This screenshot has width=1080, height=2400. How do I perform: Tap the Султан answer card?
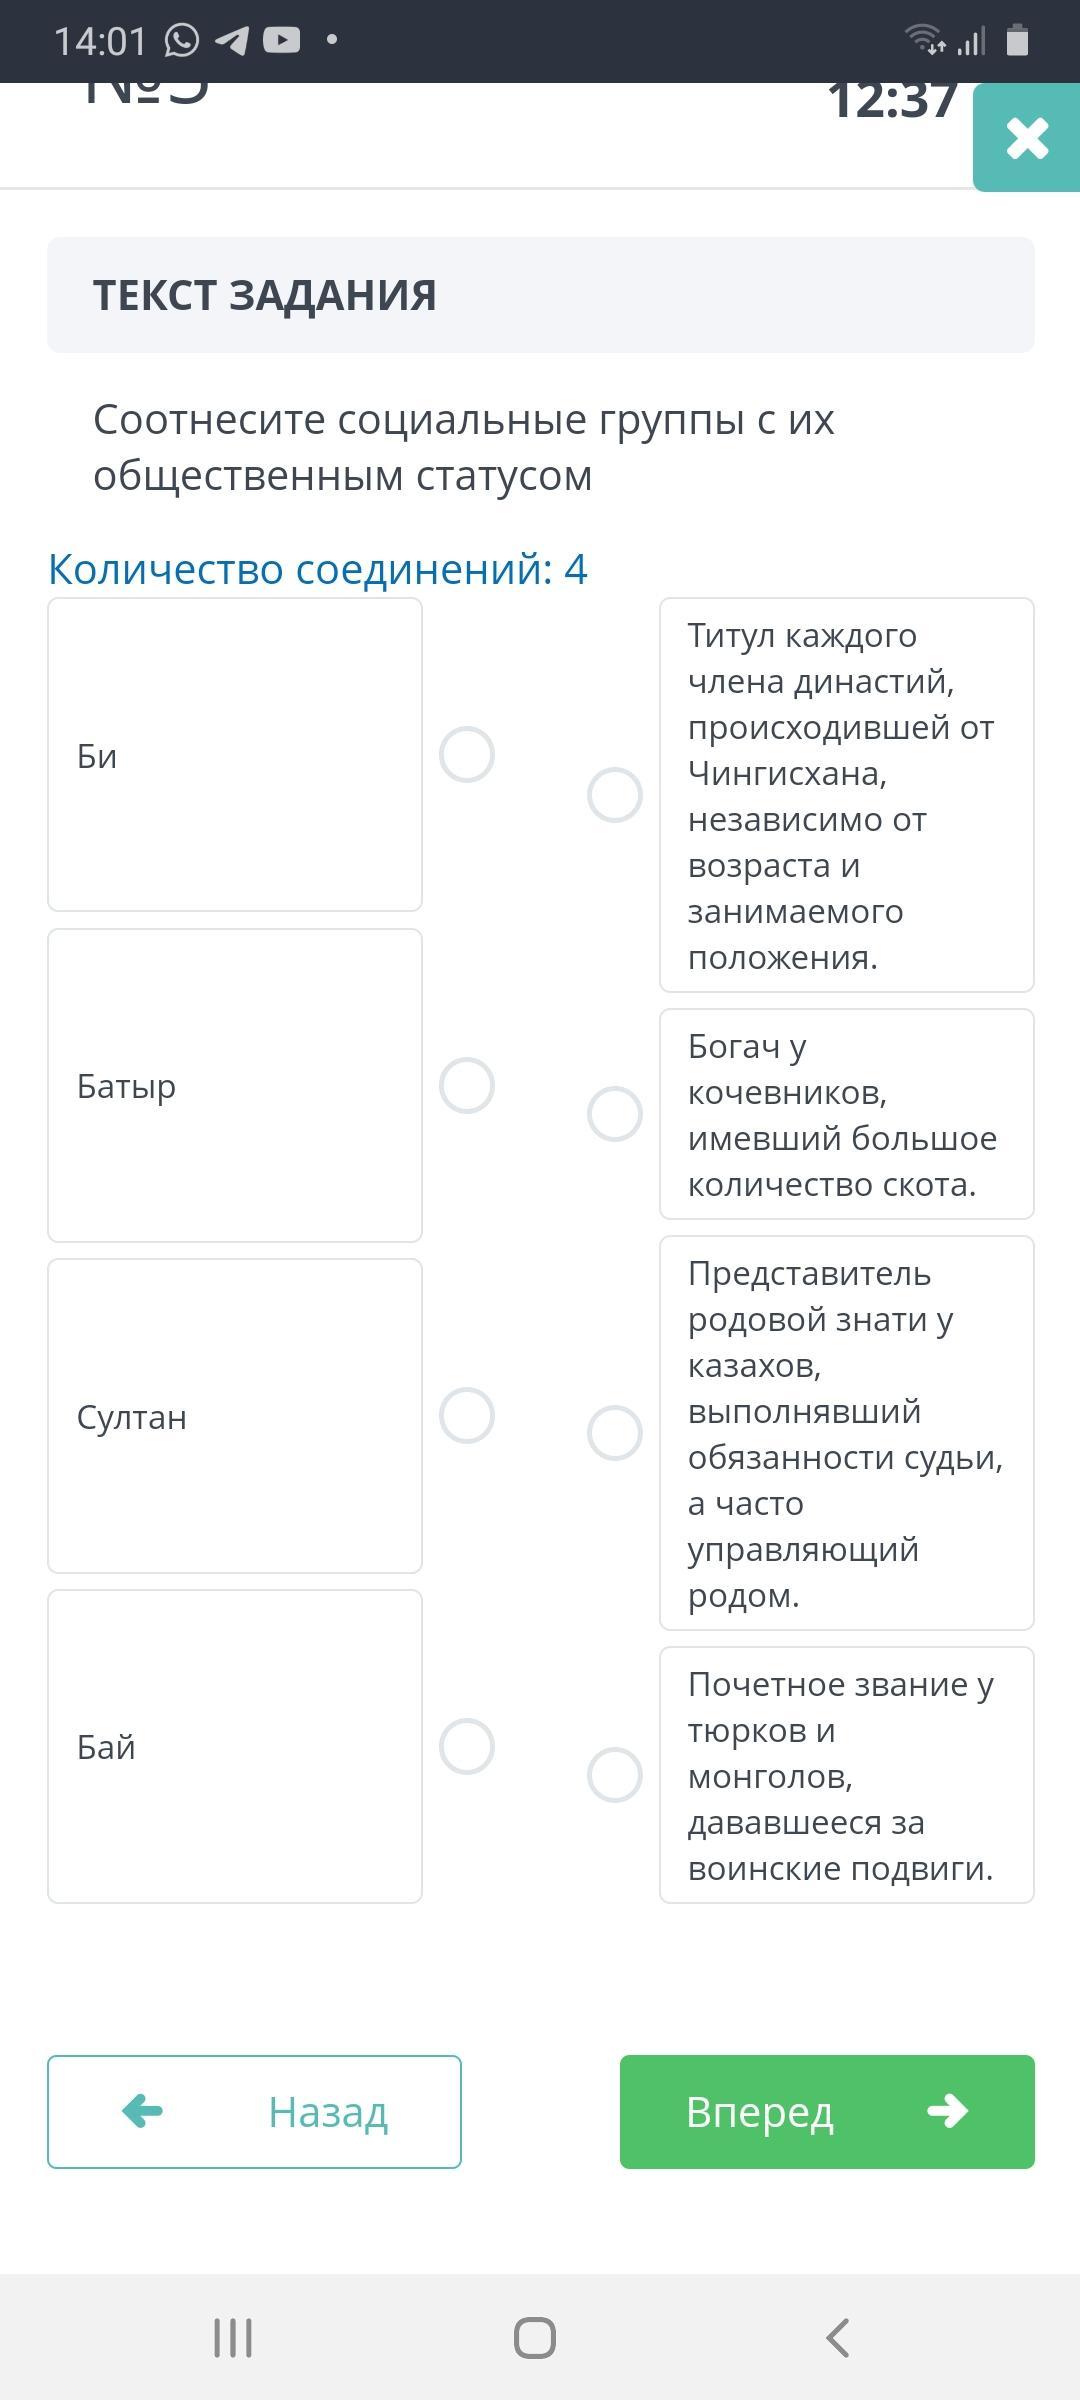(235, 1416)
